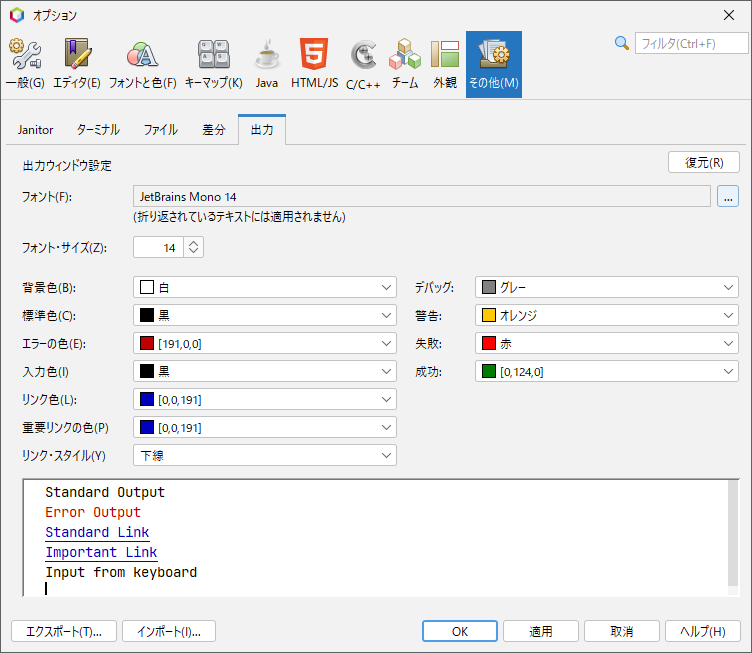Open the キーマップ(K) Keymap category

[x=213, y=65]
